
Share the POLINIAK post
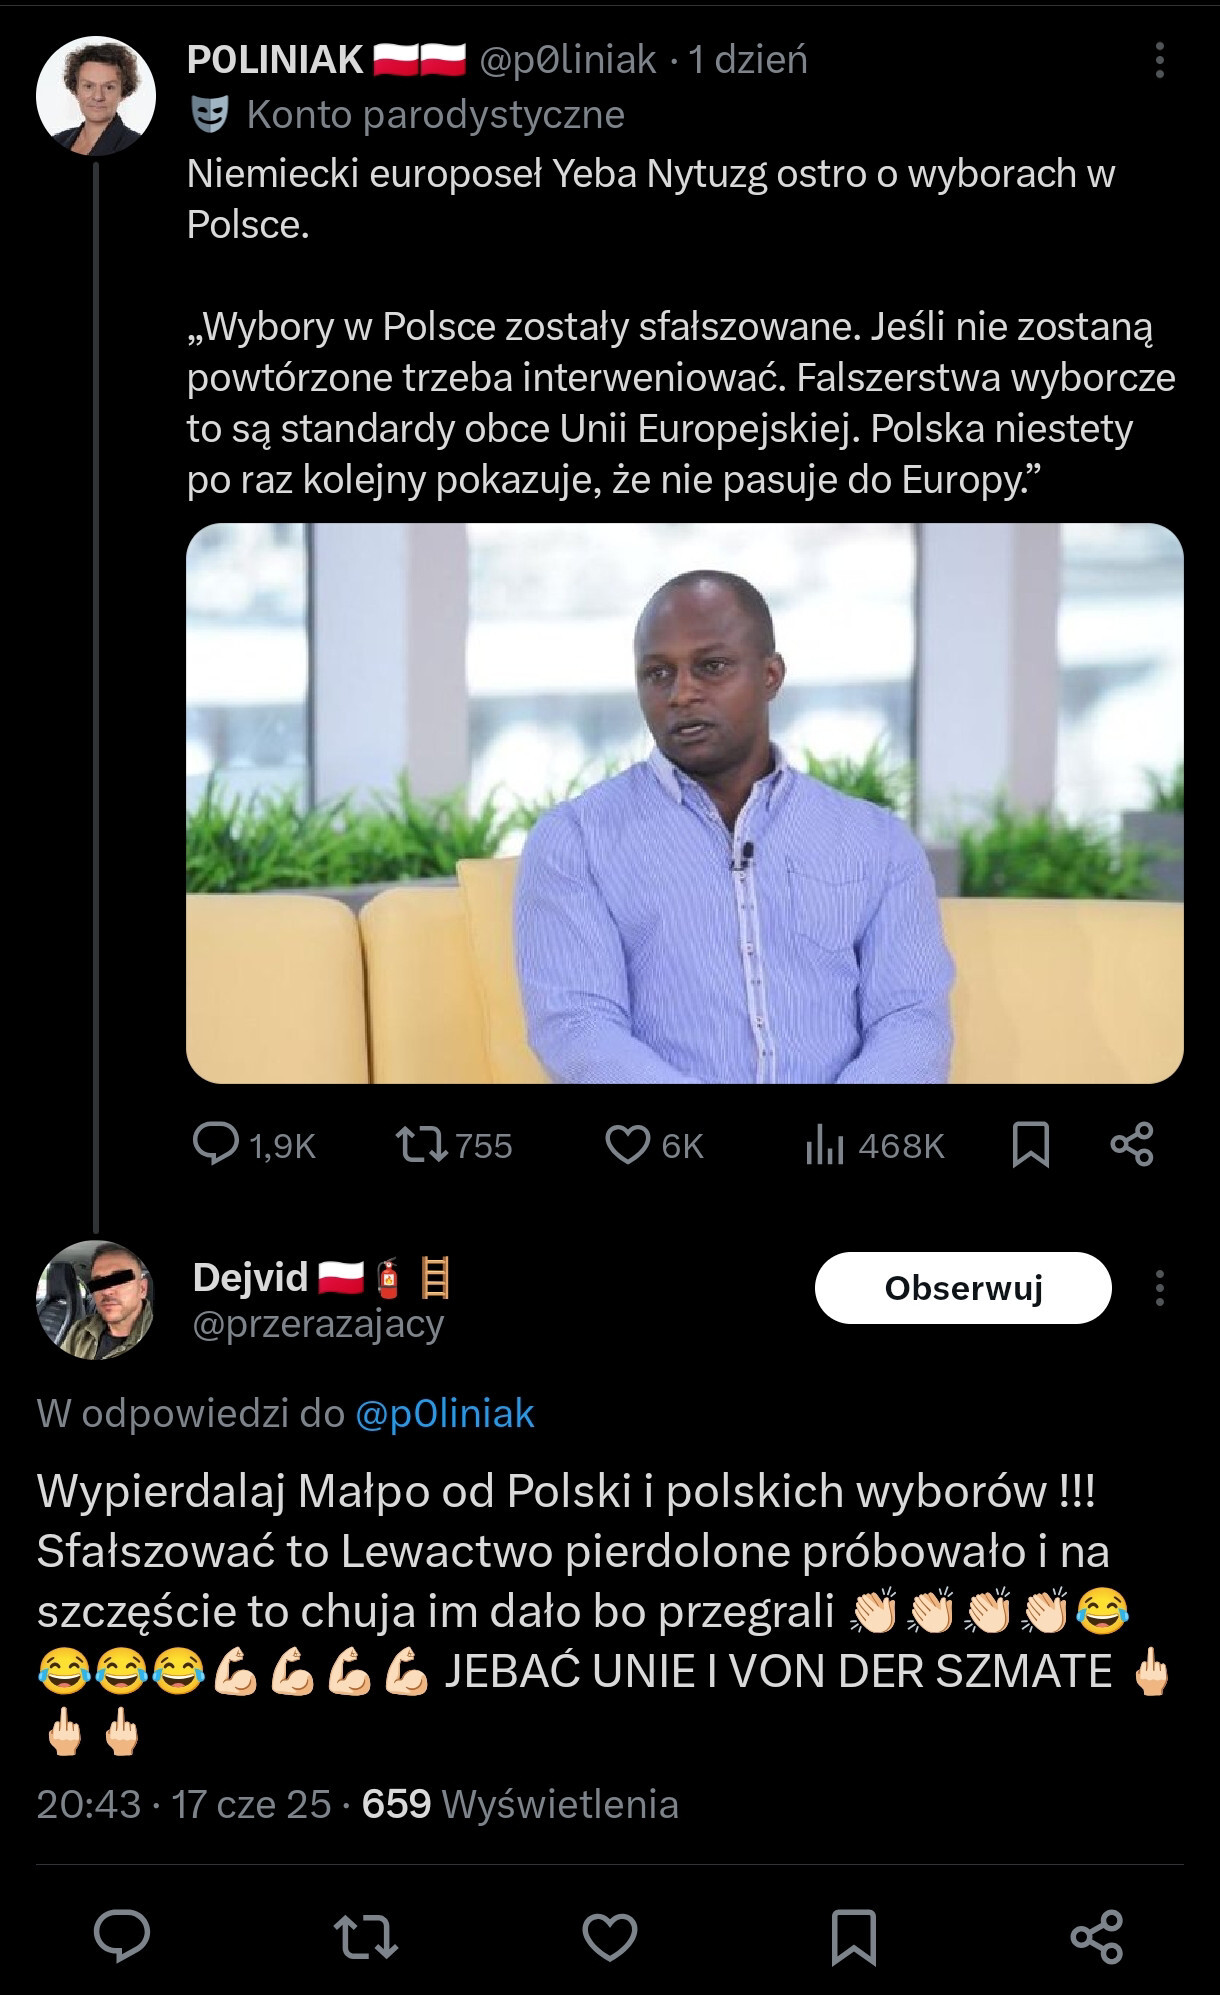click(1132, 1145)
